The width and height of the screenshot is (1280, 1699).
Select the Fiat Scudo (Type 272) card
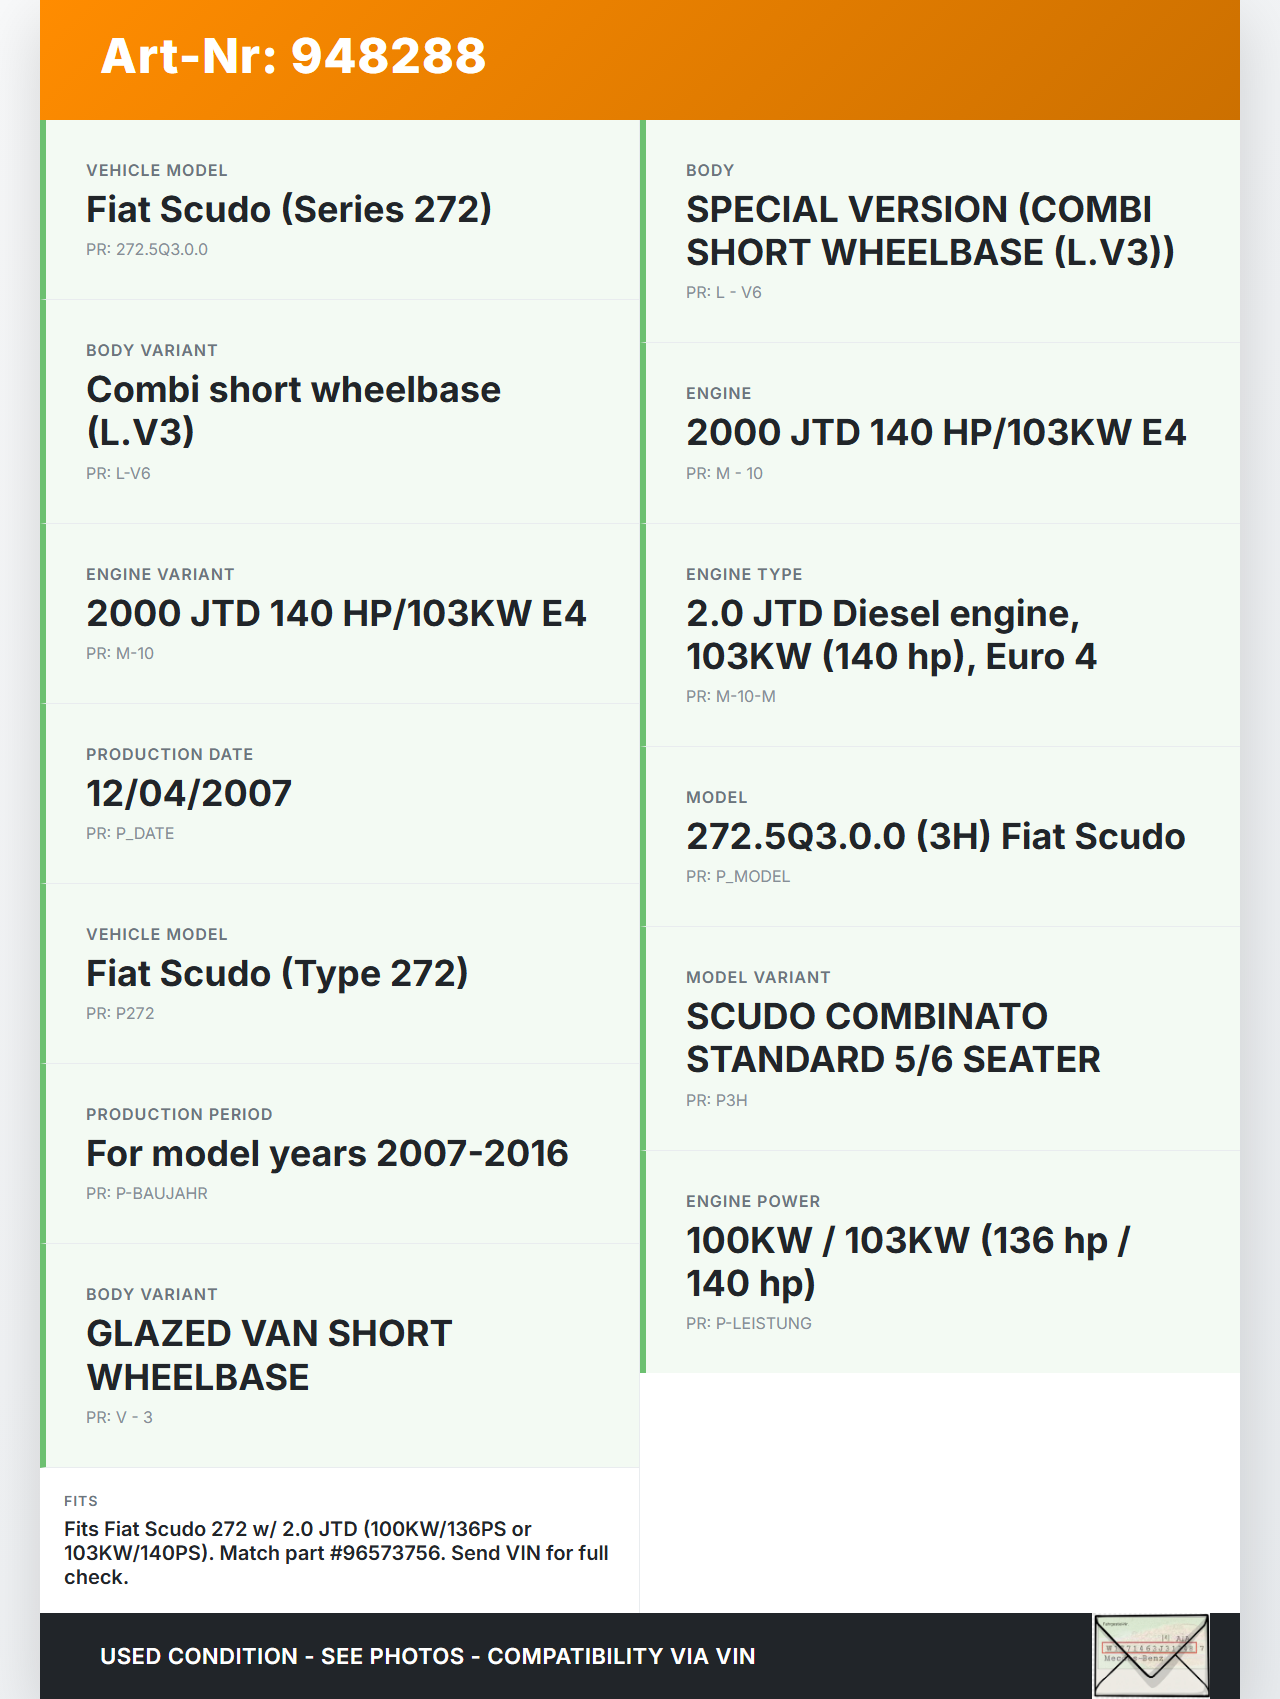[x=277, y=973]
